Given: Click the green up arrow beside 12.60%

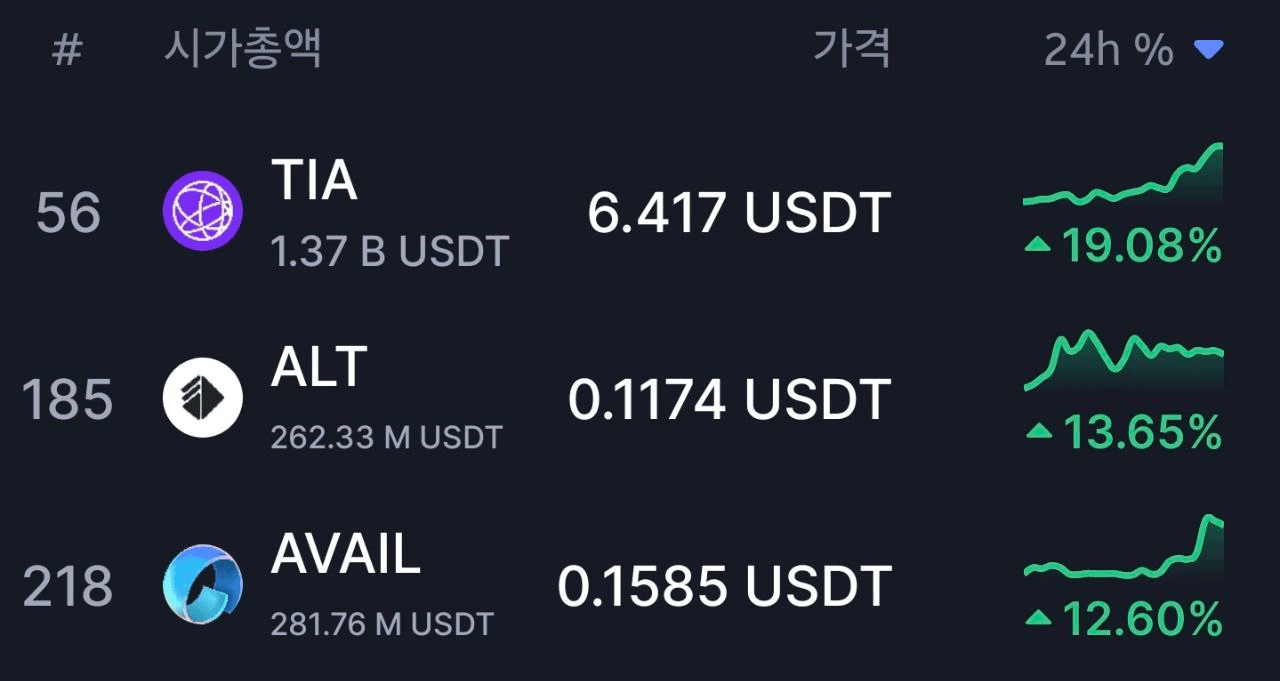Looking at the screenshot, I should point(1039,619).
